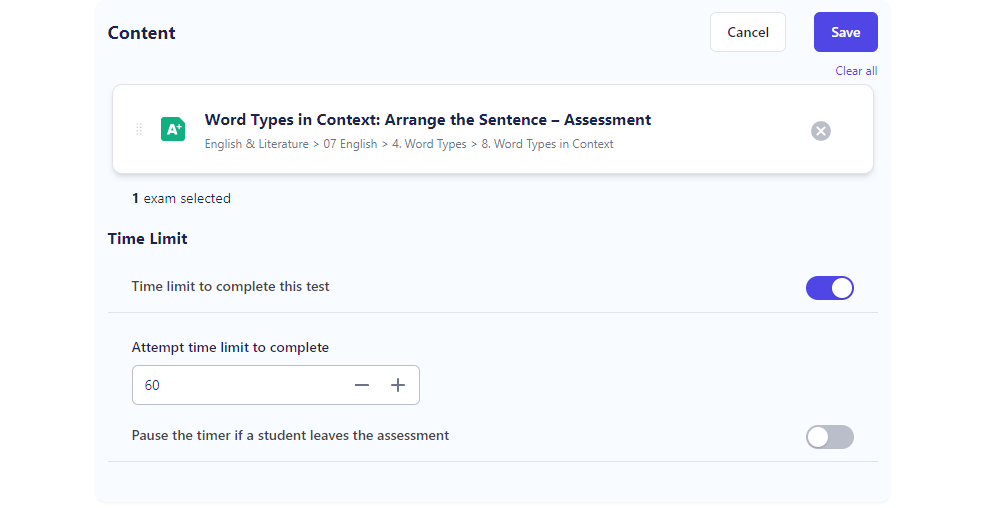Increase the time limit with the plus icon
Viewport: 995px width, 508px height.
tap(398, 385)
